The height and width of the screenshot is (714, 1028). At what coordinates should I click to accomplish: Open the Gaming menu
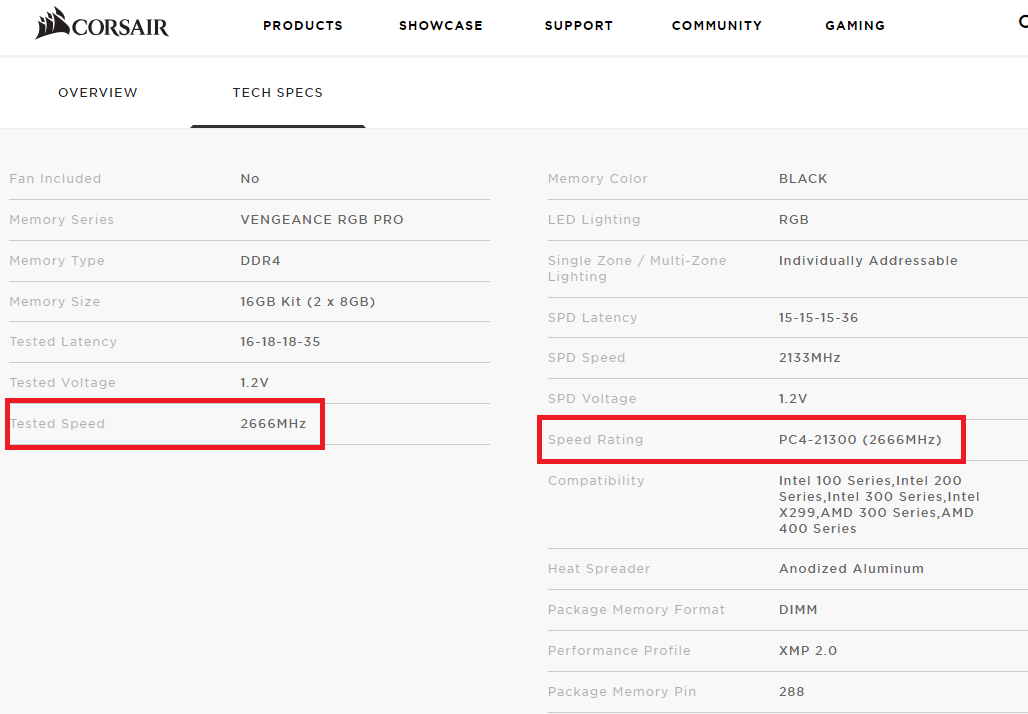tap(855, 26)
